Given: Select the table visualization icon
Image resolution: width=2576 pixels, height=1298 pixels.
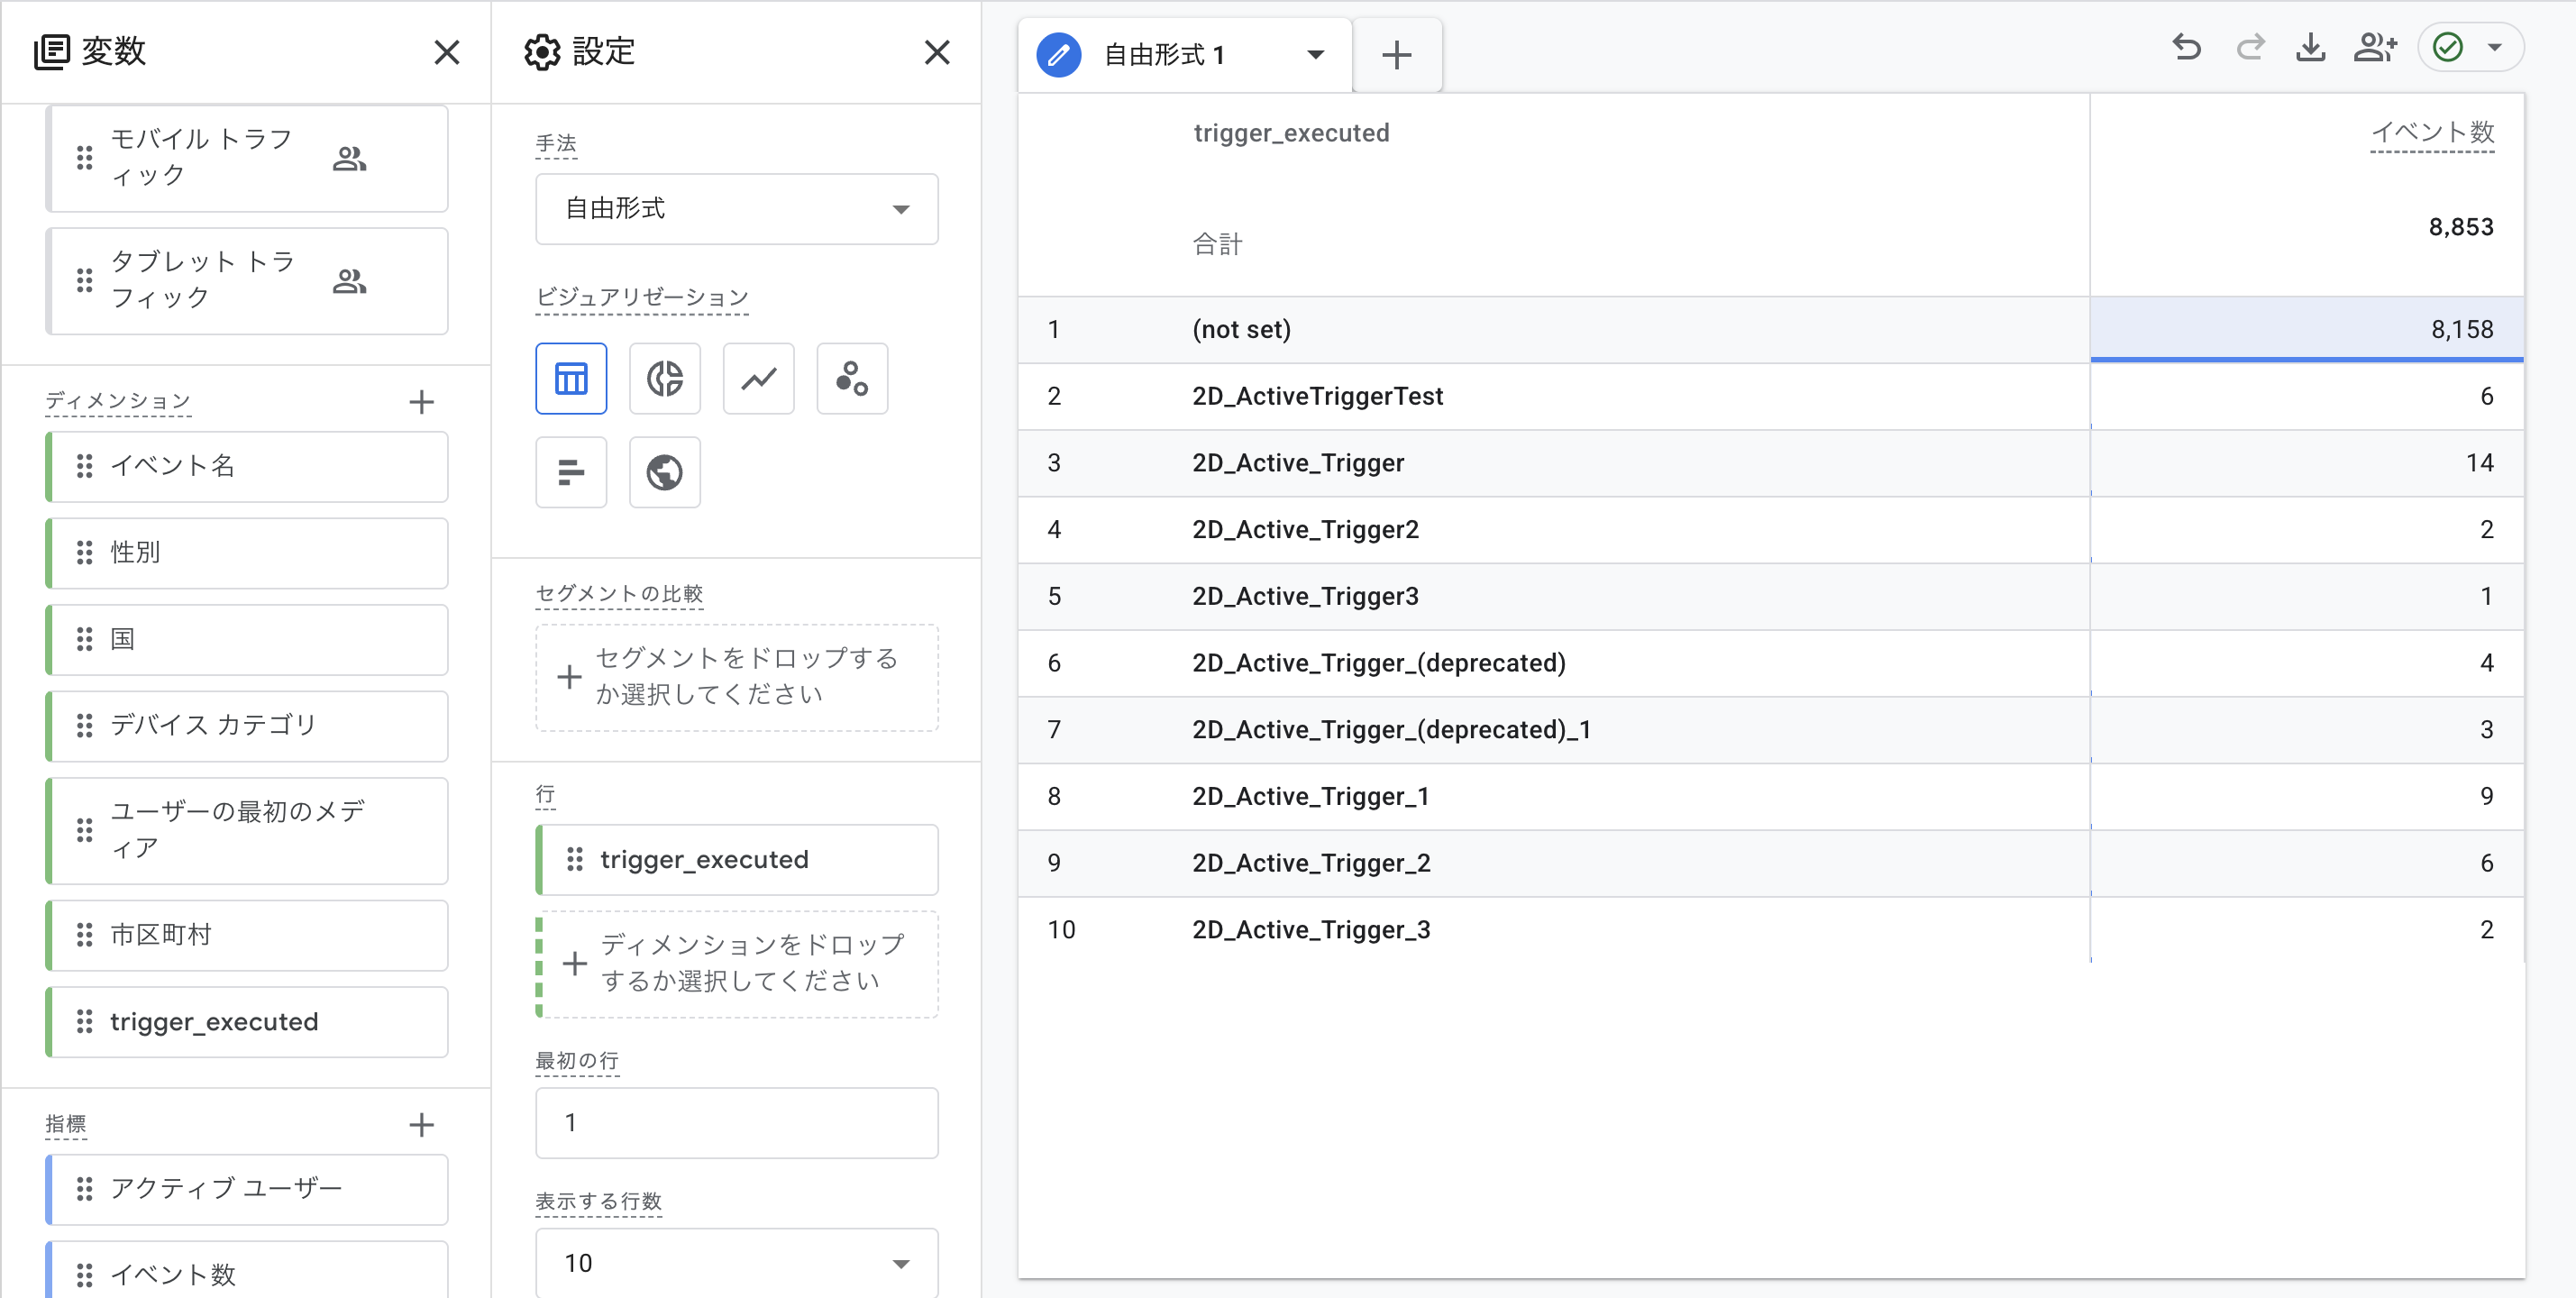Looking at the screenshot, I should [x=571, y=378].
